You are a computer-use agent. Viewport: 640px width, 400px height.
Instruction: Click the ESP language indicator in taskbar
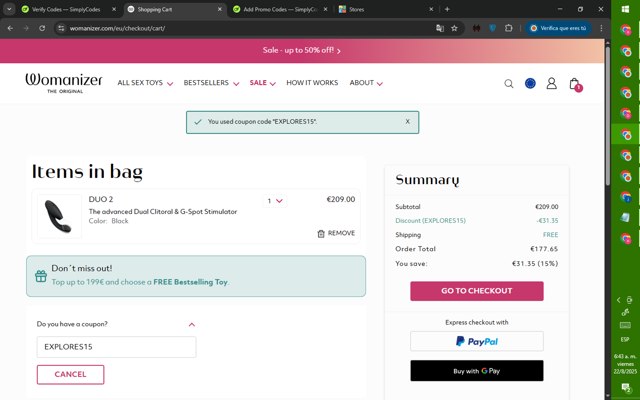click(x=625, y=340)
